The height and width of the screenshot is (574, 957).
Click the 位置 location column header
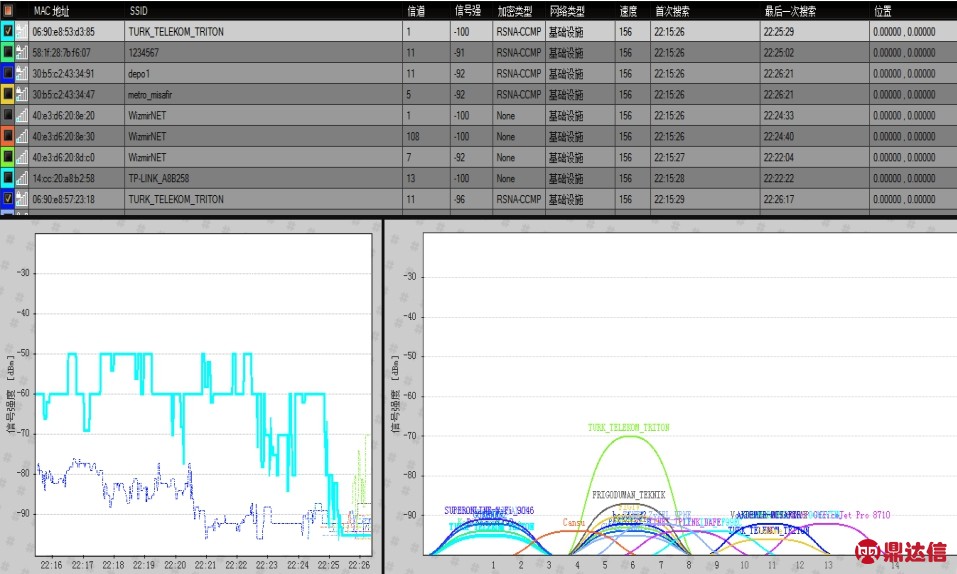click(x=883, y=11)
